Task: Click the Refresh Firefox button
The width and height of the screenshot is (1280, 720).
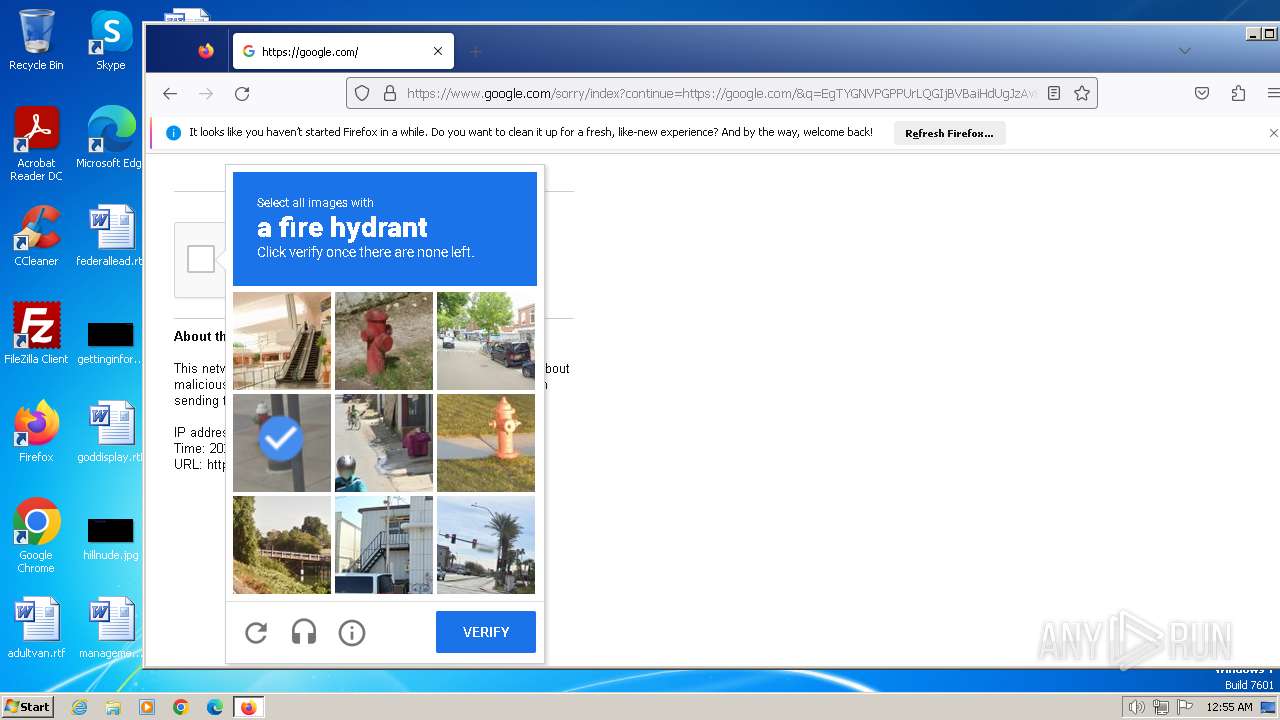Action: pyautogui.click(x=949, y=133)
